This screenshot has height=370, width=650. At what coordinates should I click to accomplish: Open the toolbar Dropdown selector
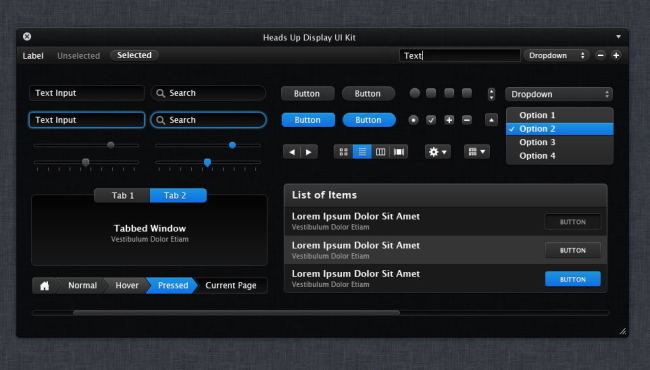click(x=556, y=55)
